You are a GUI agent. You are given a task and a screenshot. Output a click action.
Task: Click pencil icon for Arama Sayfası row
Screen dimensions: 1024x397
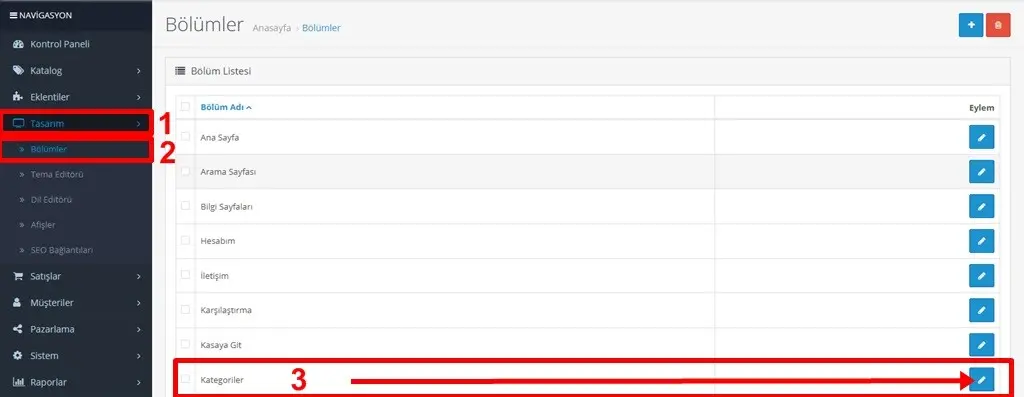click(x=982, y=172)
